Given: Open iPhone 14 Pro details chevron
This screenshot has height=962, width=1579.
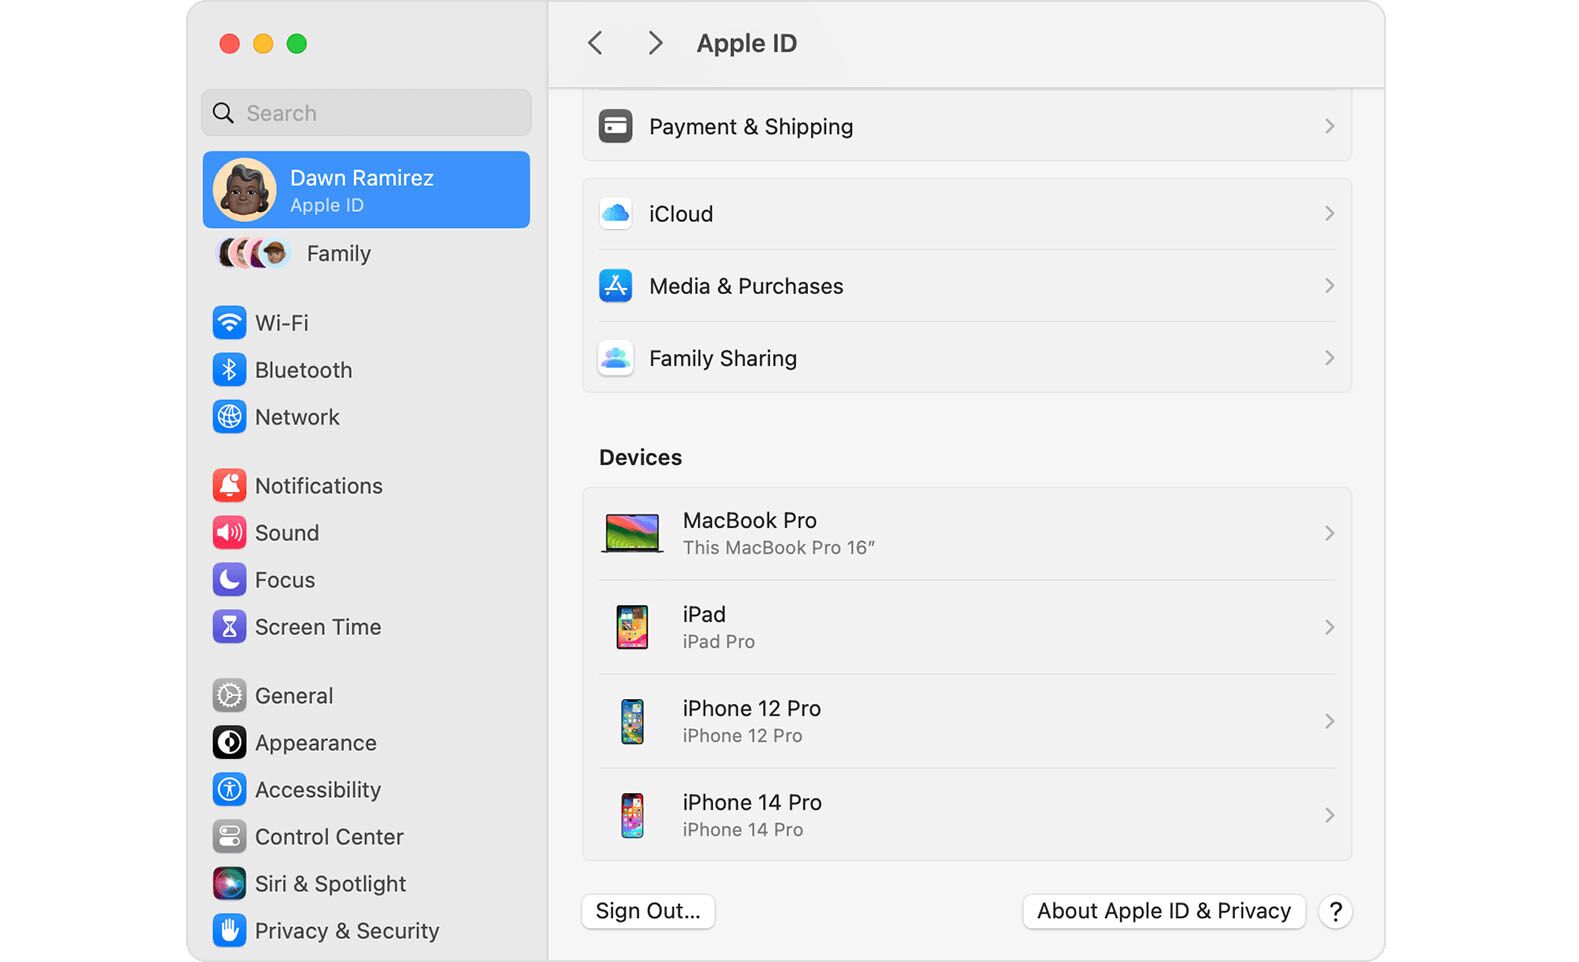Looking at the screenshot, I should 1329,815.
